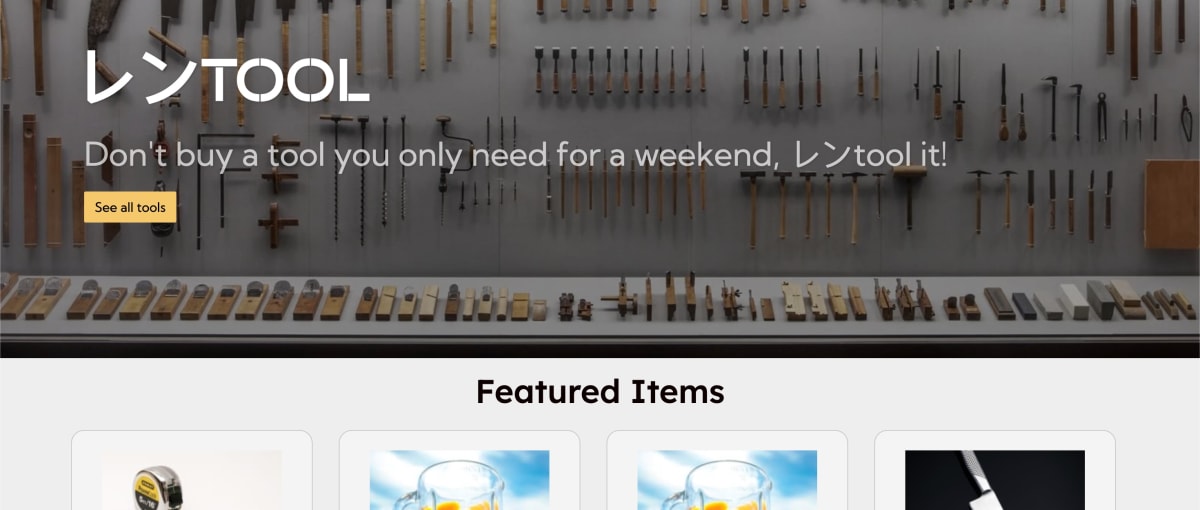This screenshot has width=1200, height=510.
Task: Click the tape measure card's top border
Action: pos(192,431)
